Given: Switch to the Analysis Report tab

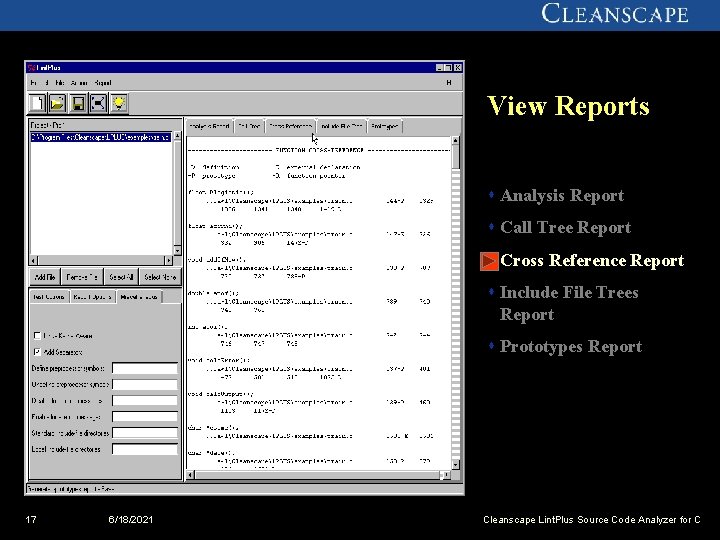Looking at the screenshot, I should pos(209,126).
